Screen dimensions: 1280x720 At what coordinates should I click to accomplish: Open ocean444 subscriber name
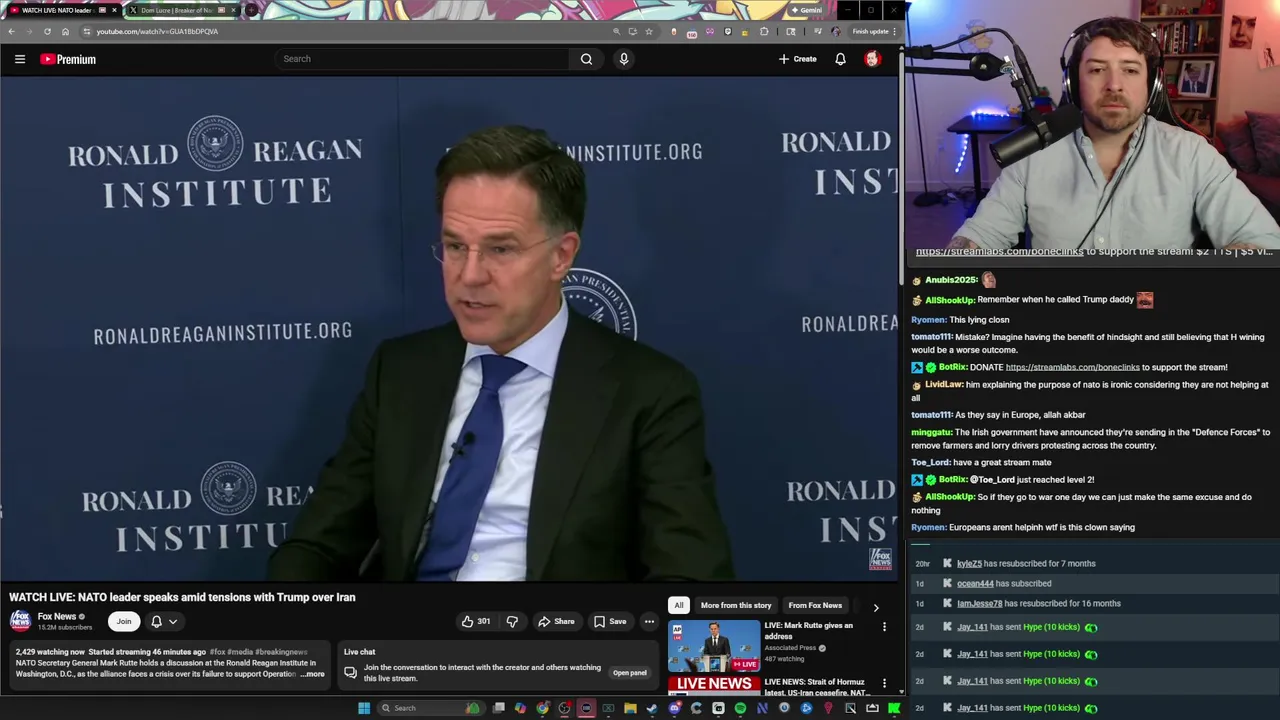tap(975, 583)
